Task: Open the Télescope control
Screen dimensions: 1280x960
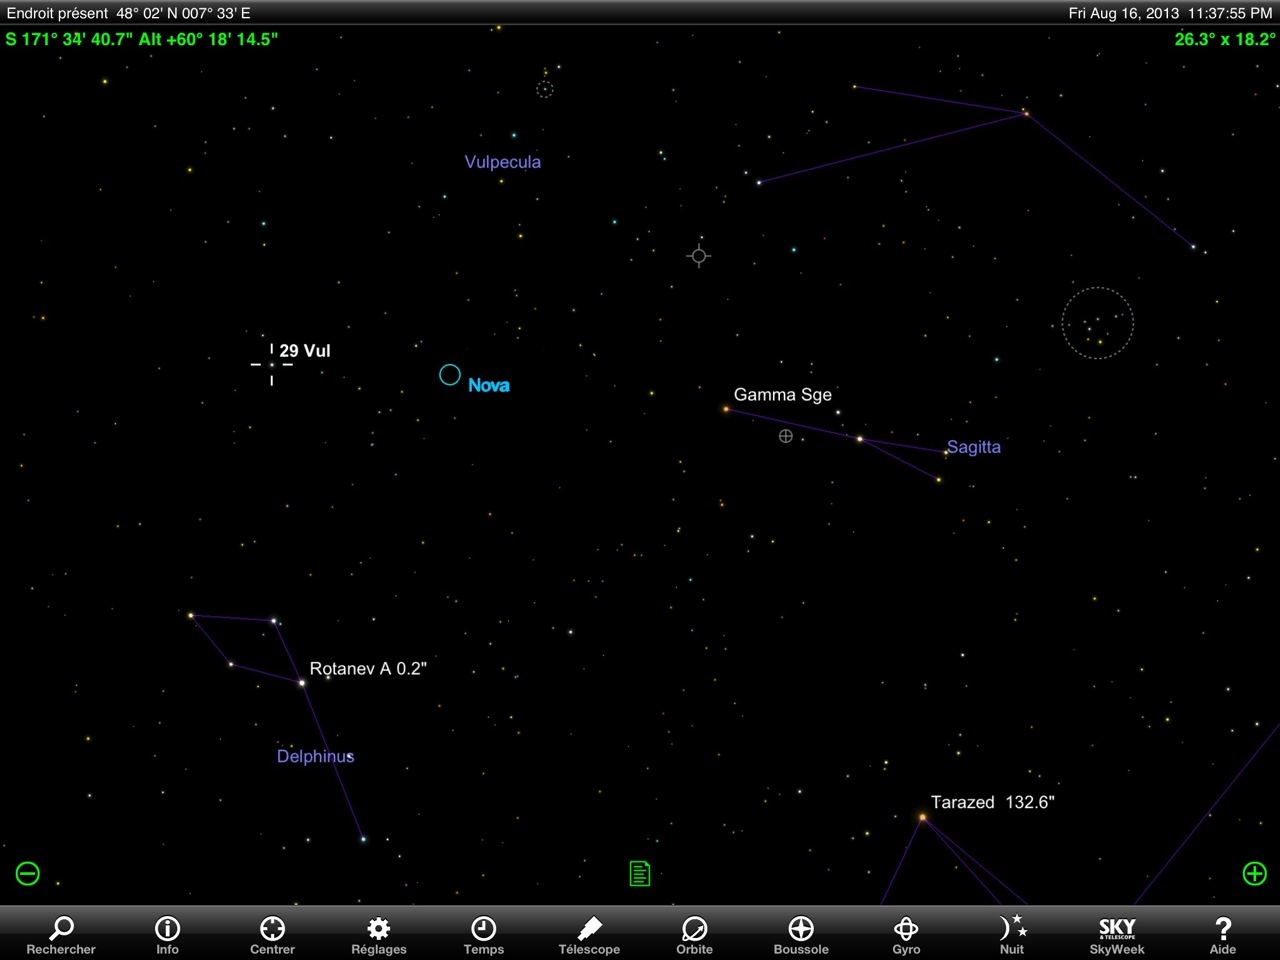Action: pos(589,934)
